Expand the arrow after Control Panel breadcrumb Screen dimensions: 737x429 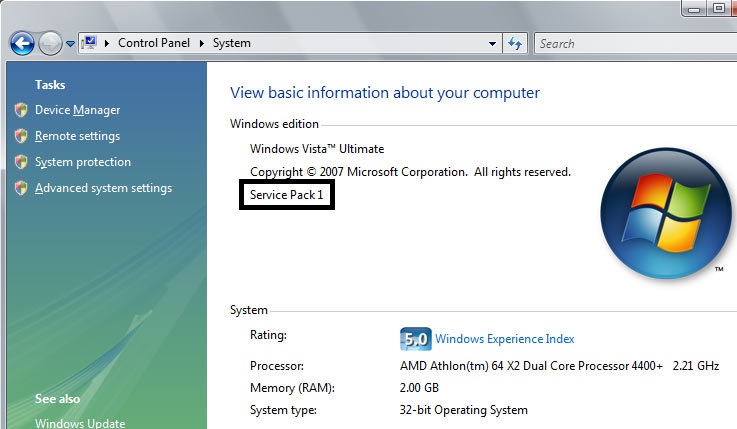click(x=202, y=44)
